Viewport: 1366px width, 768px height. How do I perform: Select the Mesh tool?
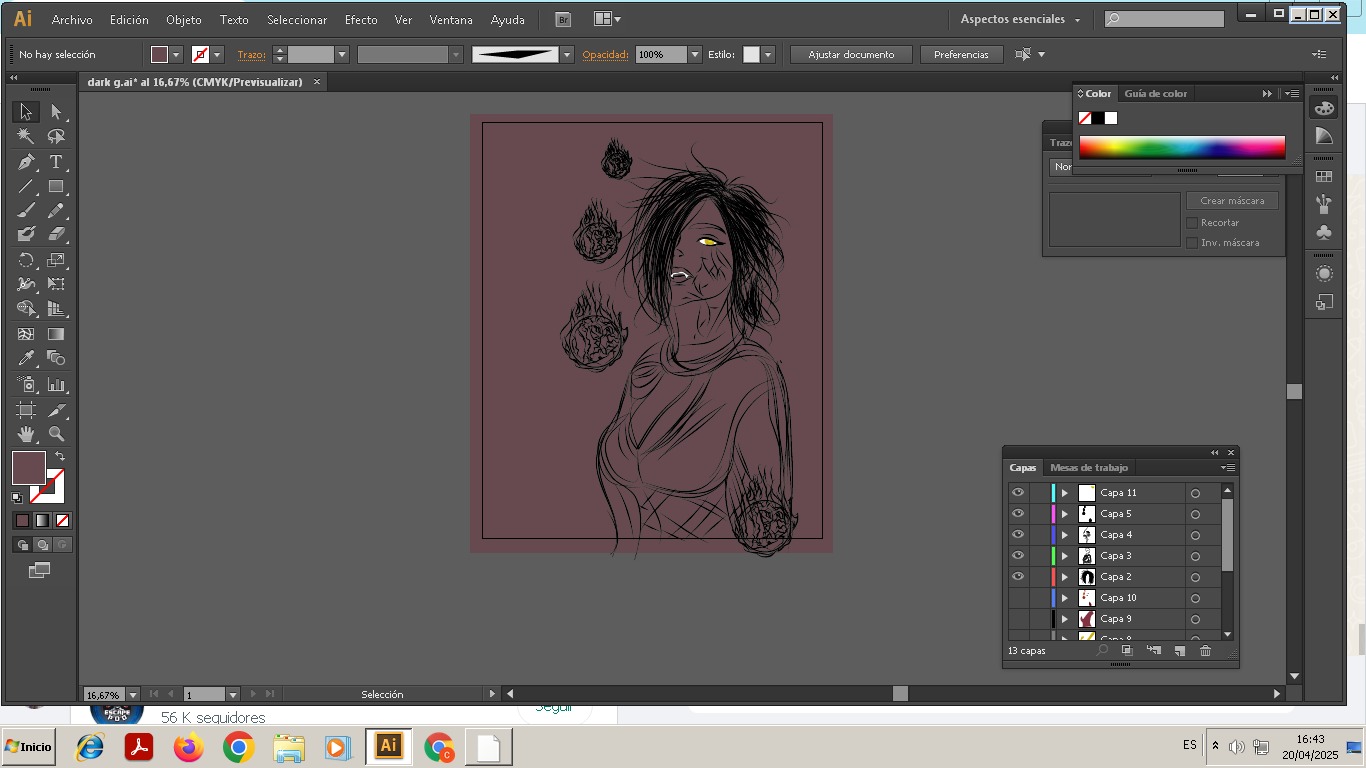pos(26,334)
